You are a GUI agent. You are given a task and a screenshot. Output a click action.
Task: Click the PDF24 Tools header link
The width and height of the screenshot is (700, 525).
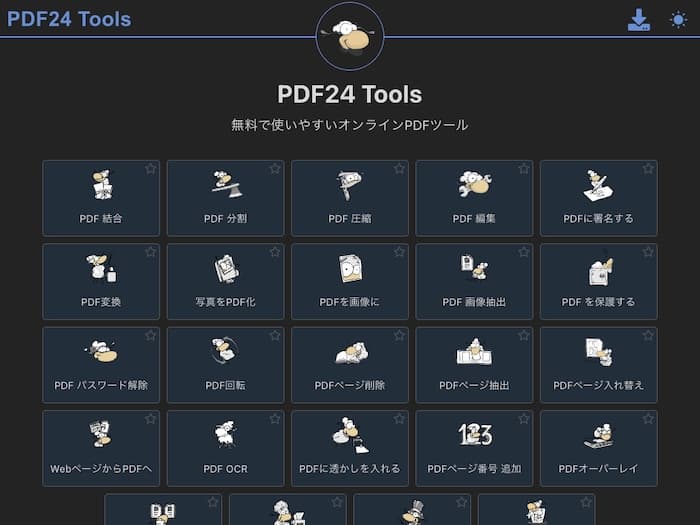[69, 19]
